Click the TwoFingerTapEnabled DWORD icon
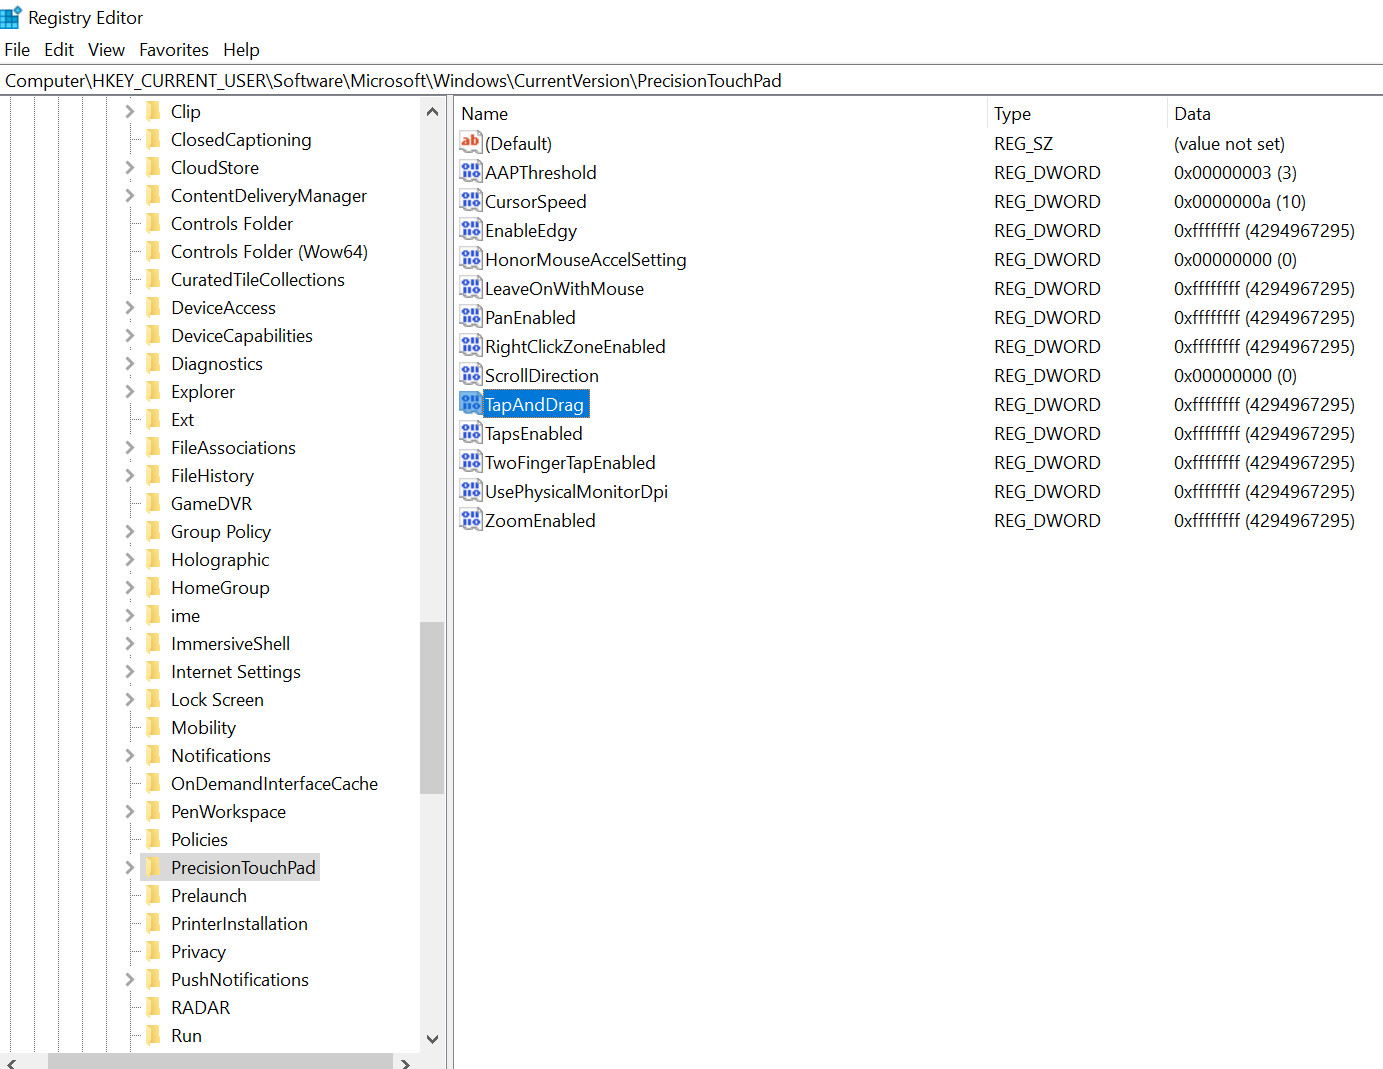The image size is (1383, 1069). click(471, 462)
